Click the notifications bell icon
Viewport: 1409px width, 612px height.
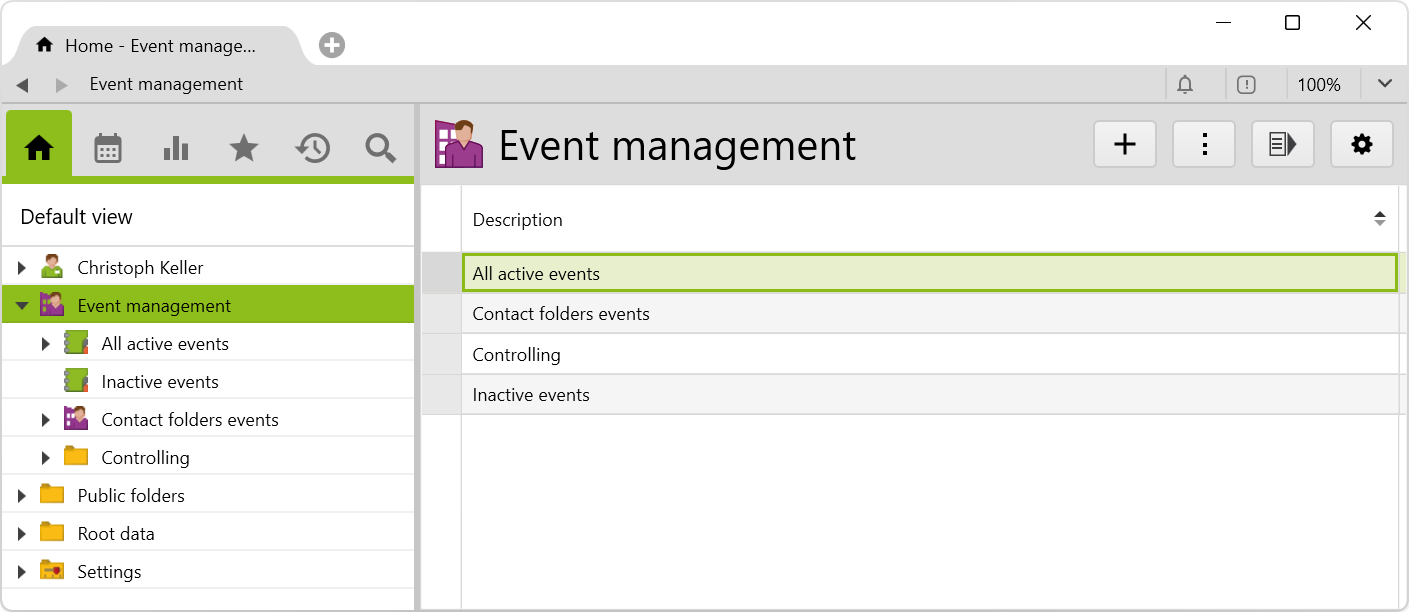[1185, 85]
